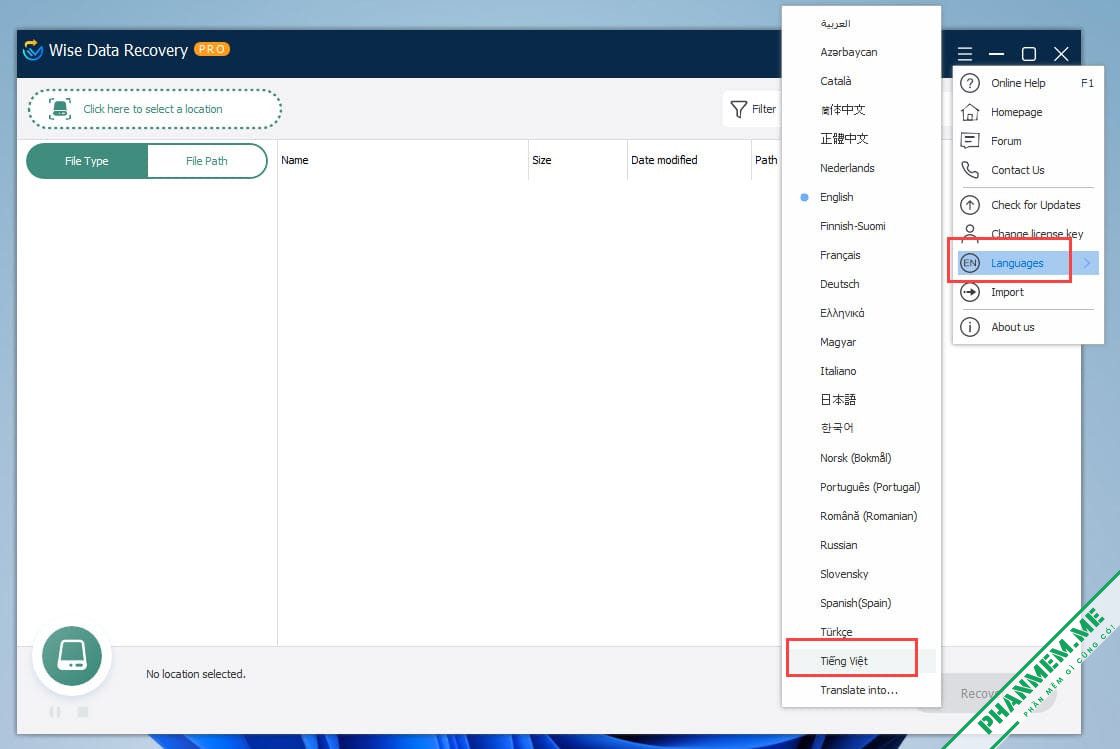Open Forum menu entry

tap(1028, 141)
